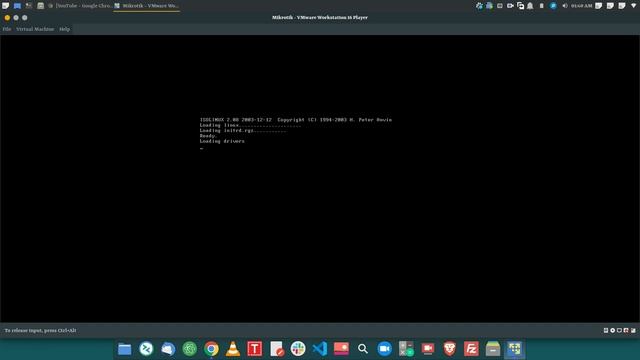640x360 pixels.
Task: Open the red T text app
Action: (255, 349)
